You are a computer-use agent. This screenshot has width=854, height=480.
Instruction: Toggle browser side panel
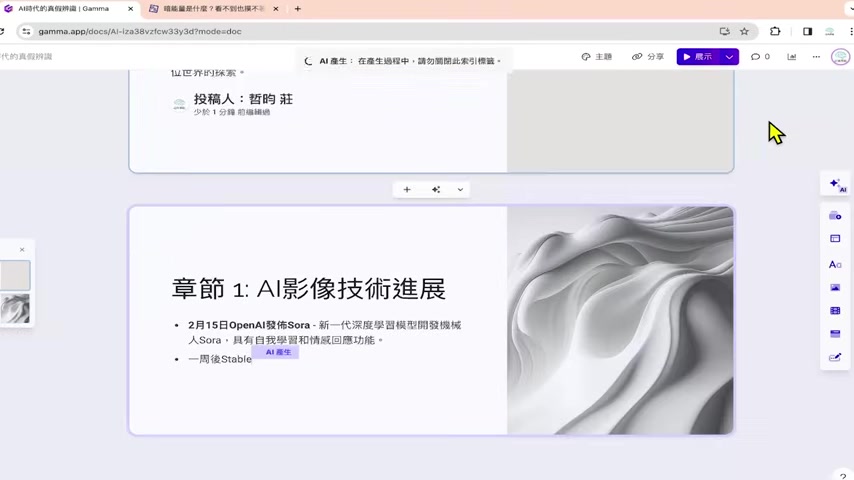(807, 32)
